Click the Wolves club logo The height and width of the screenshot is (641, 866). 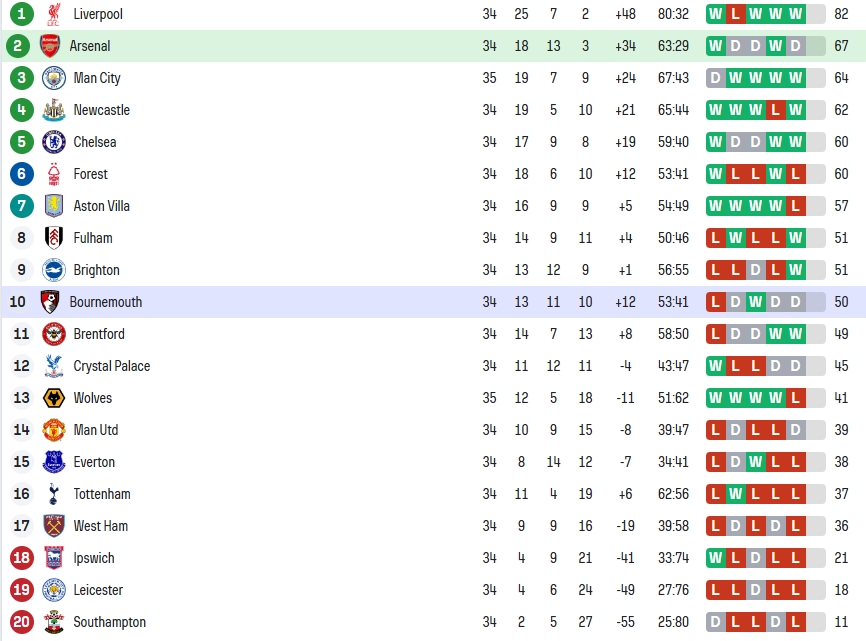(54, 398)
